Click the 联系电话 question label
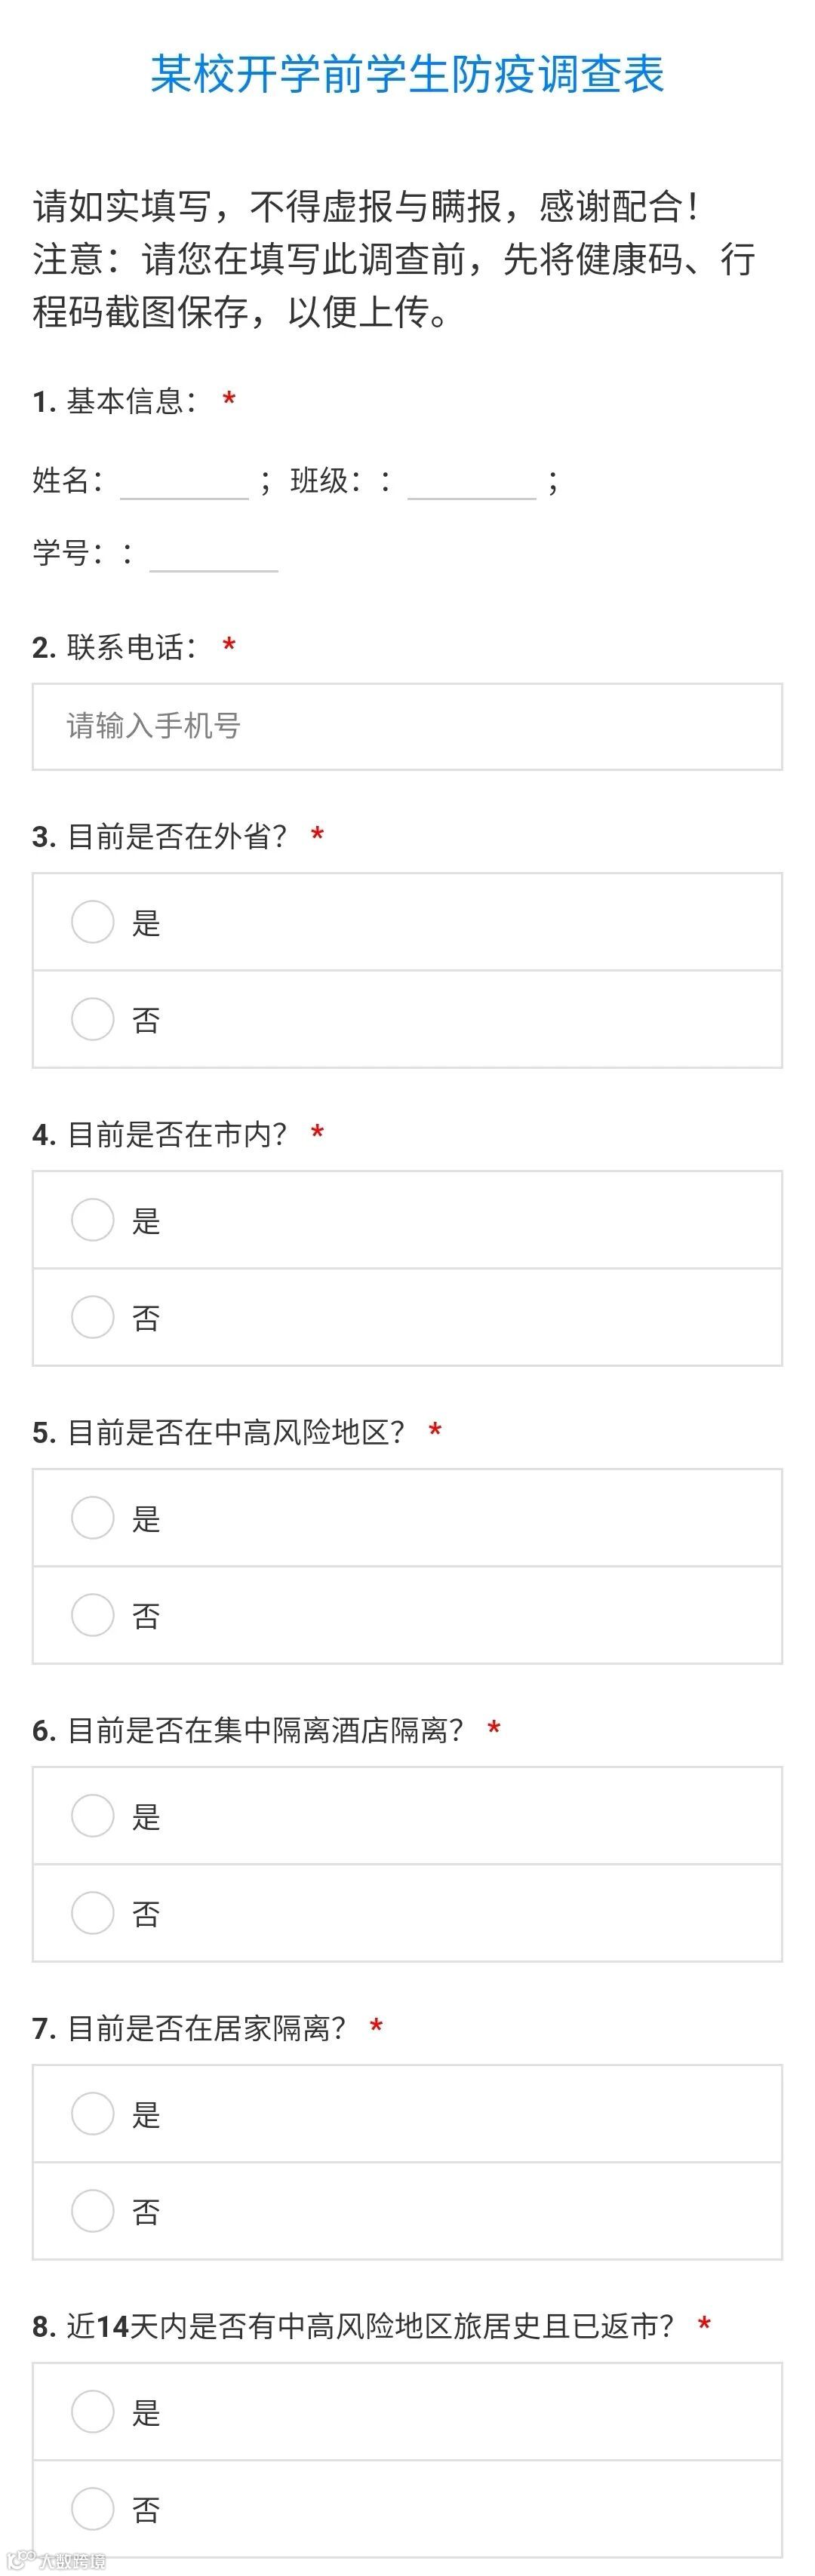 tap(130, 647)
